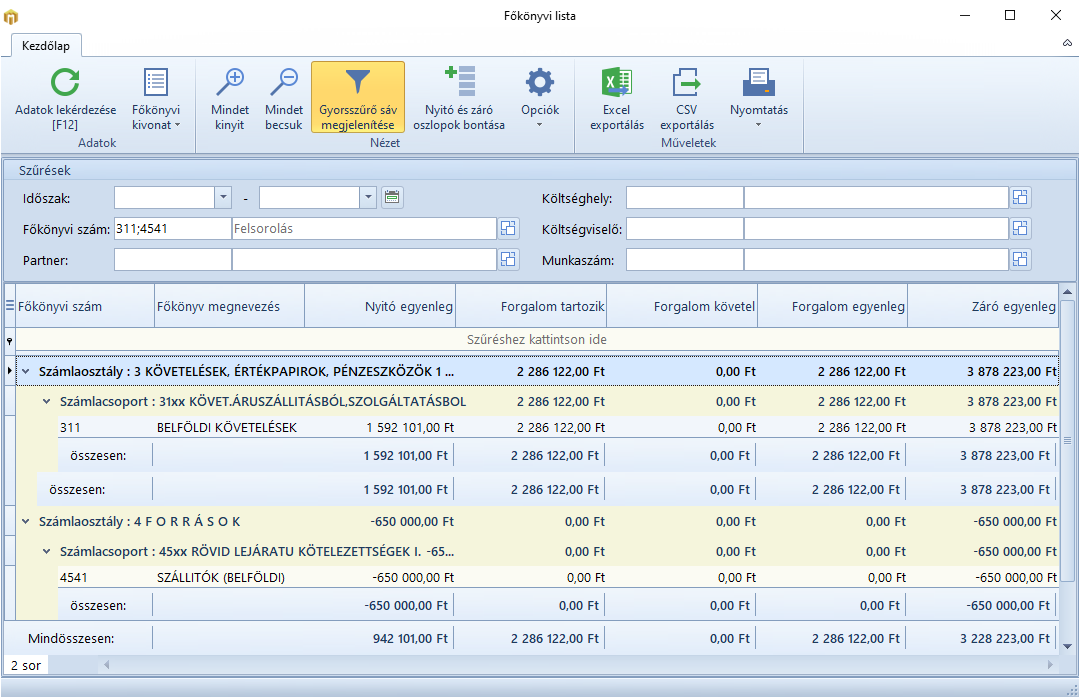Collapse the Számlaosztály 3 KÖVETELÉSEK group
Image resolution: width=1080 pixels, height=698 pixels.
pyautogui.click(x=25, y=372)
